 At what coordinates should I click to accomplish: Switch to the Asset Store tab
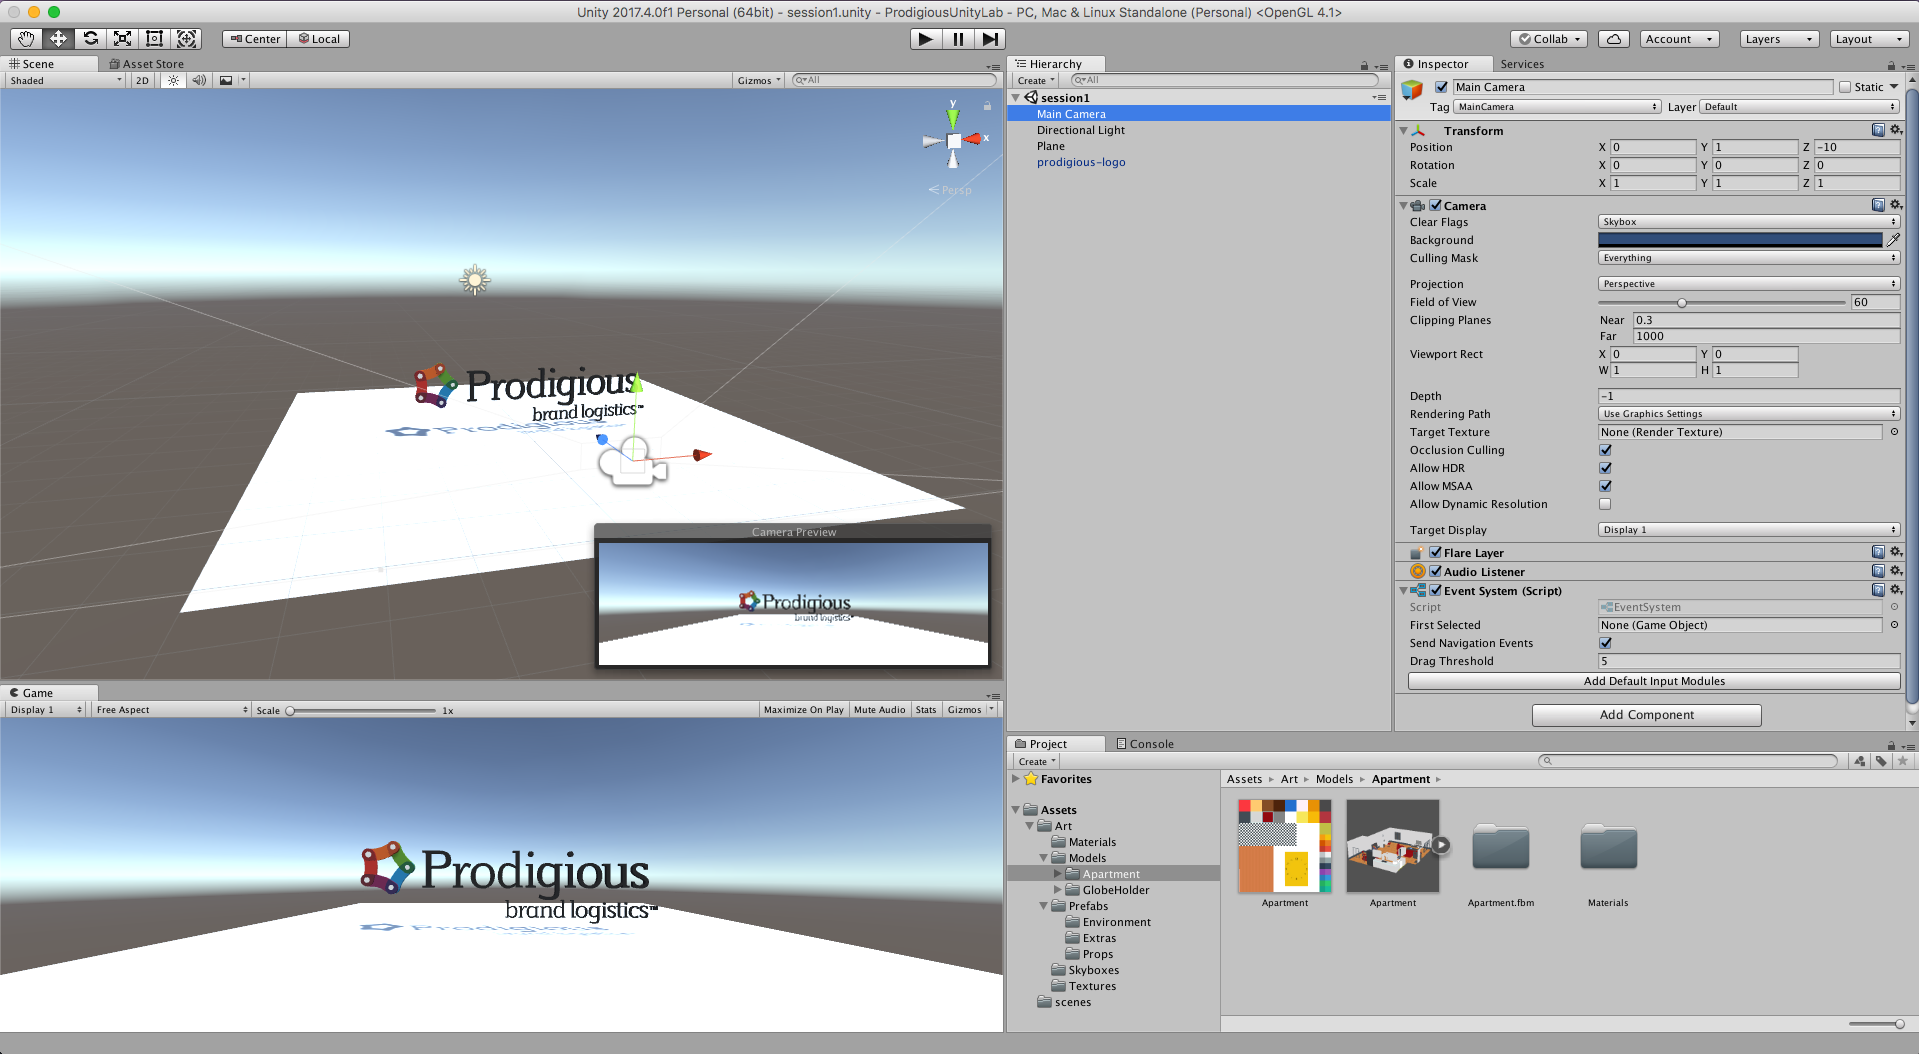146,64
